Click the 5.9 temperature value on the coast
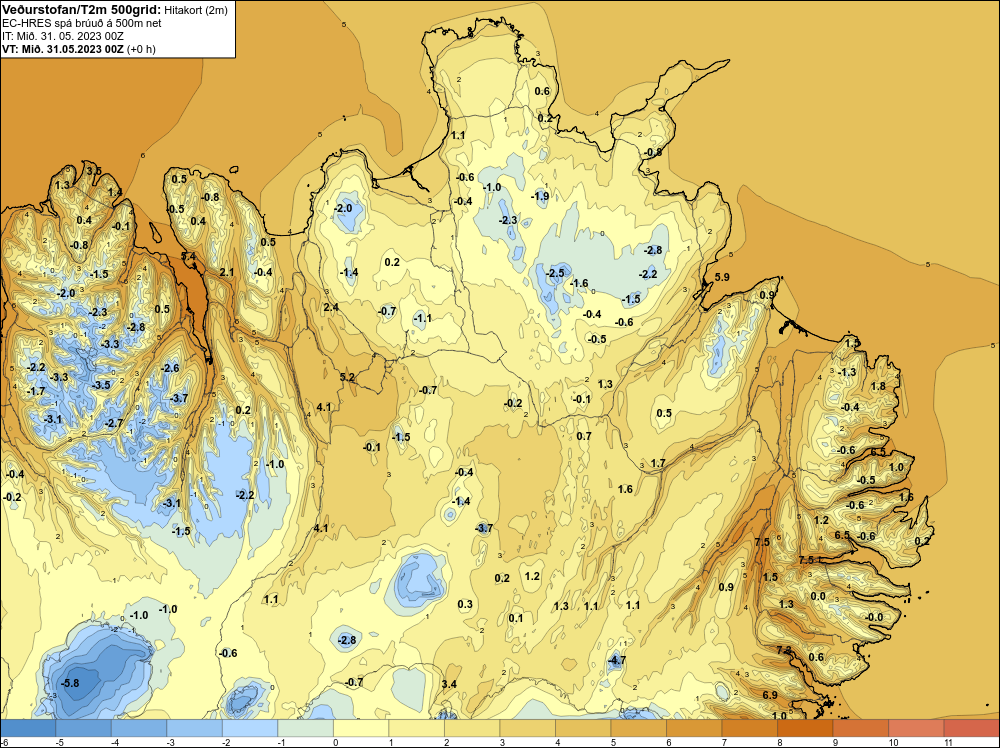The height and width of the screenshot is (748, 1000). click(722, 277)
